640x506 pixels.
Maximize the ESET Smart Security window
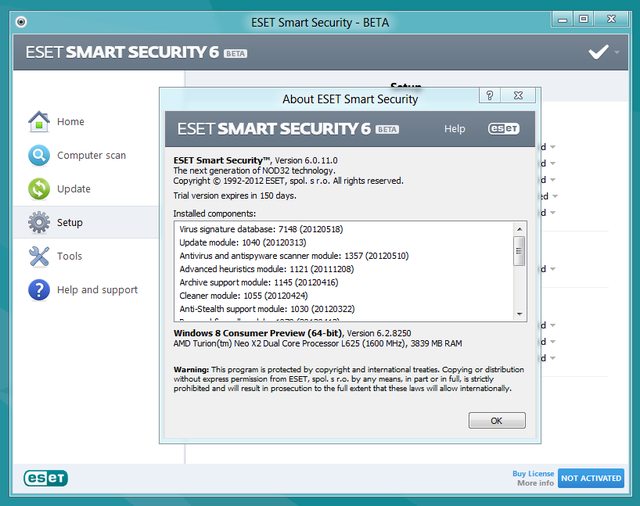tap(584, 19)
